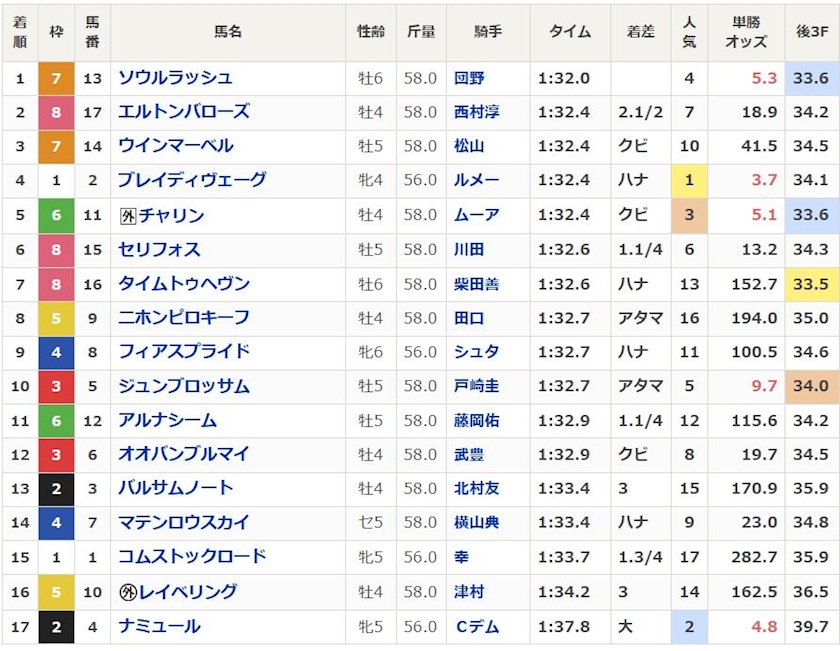Click the orange frame 7 badge for ソウルラッシュ

pos(56,78)
